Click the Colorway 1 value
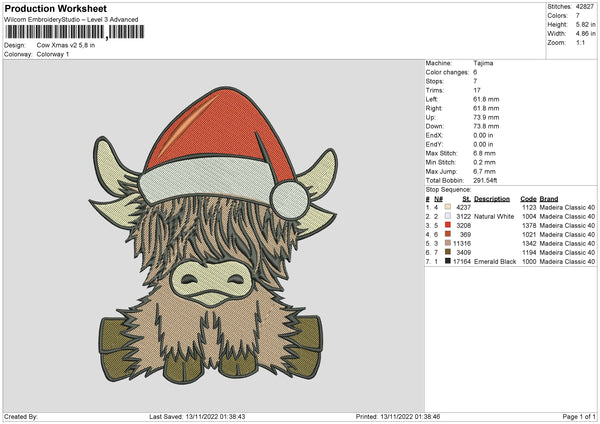The image size is (600, 424). (53, 54)
